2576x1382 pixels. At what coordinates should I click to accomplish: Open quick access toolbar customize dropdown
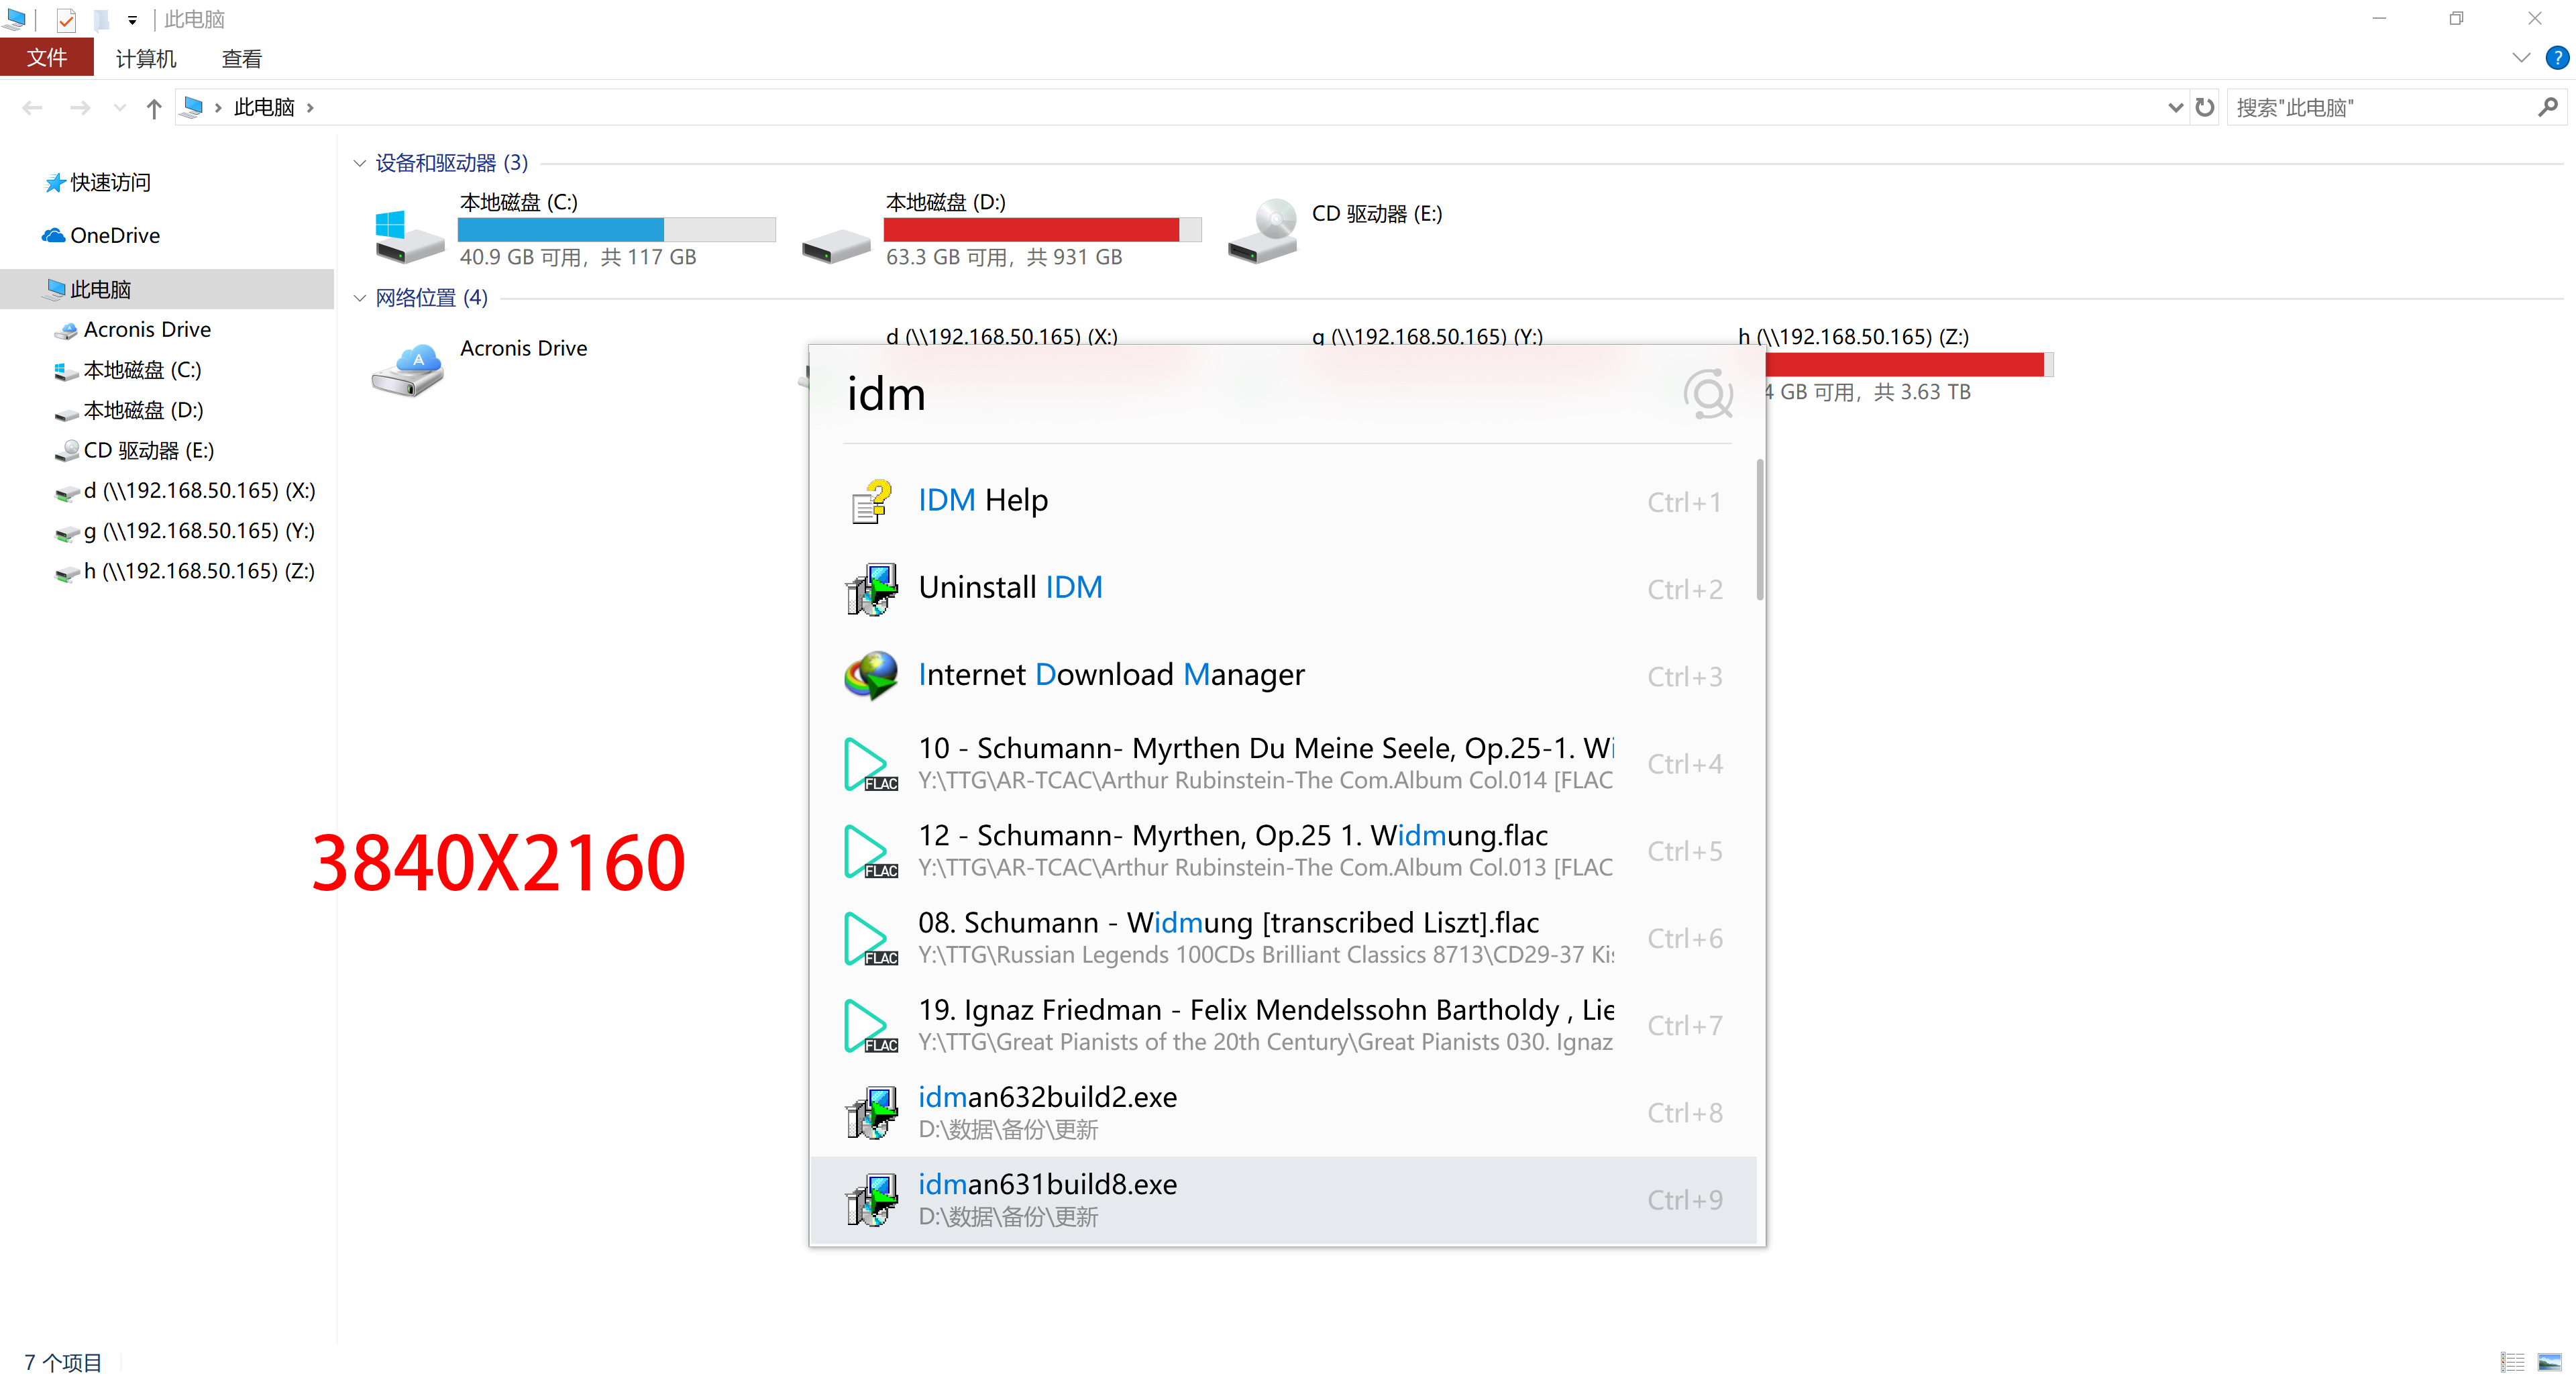(132, 20)
